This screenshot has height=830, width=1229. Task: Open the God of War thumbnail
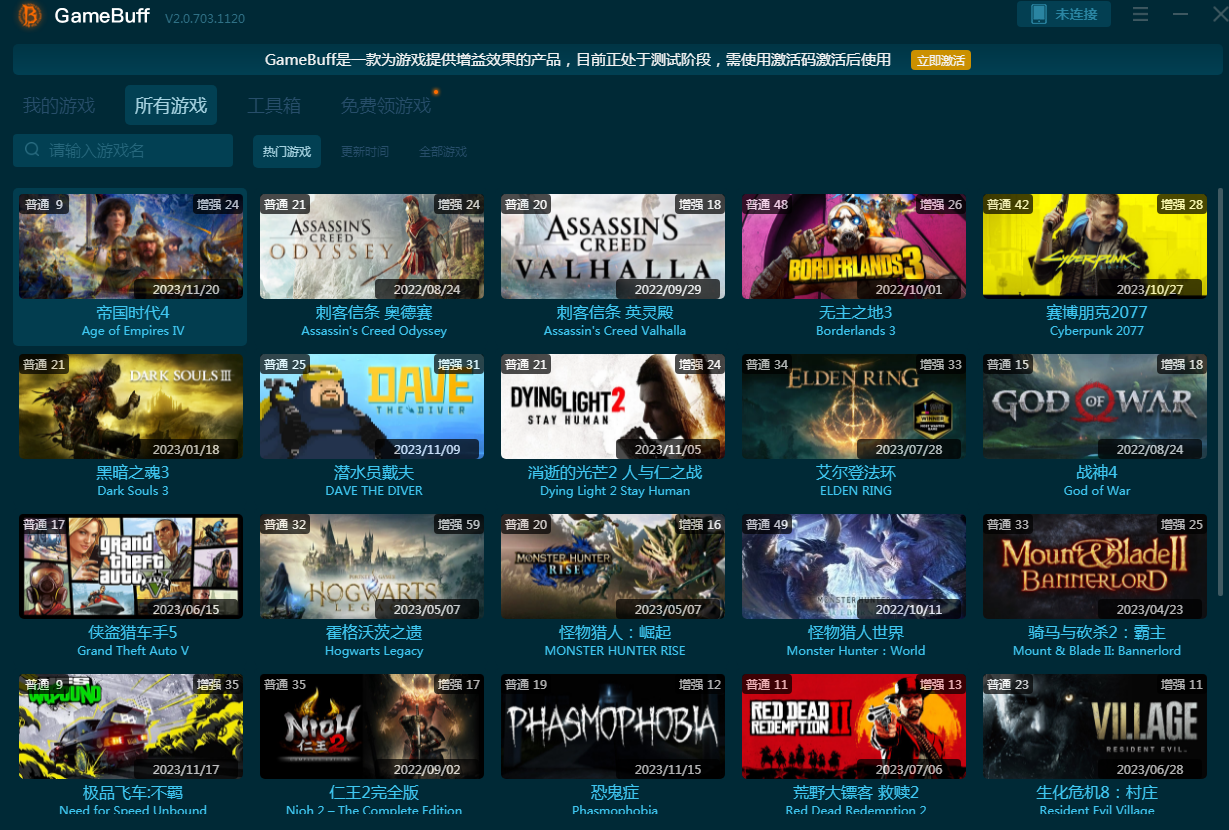pos(1095,406)
